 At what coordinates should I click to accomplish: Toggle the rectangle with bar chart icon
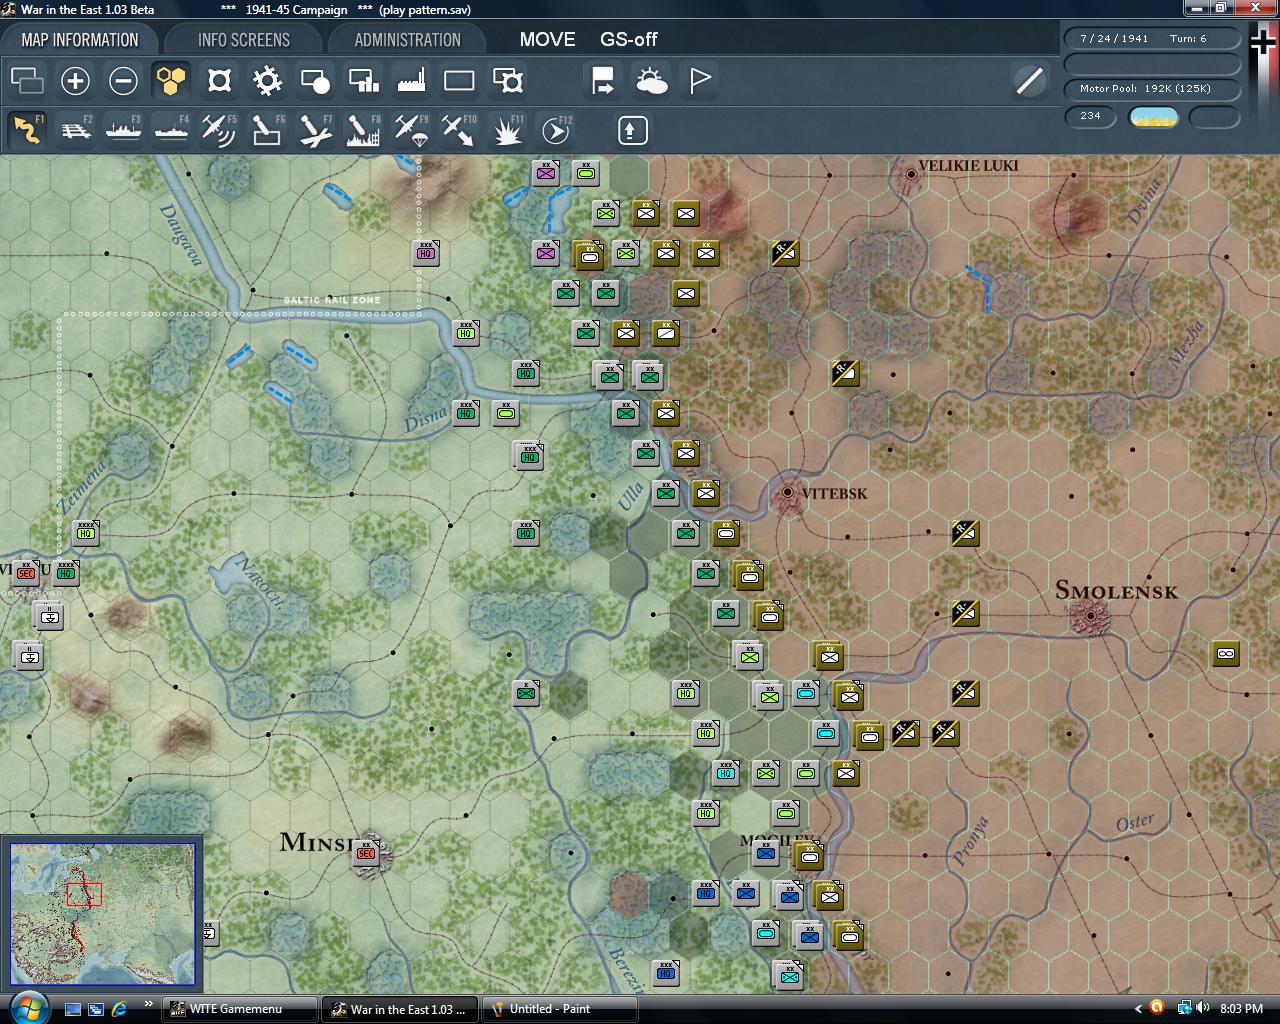click(363, 80)
